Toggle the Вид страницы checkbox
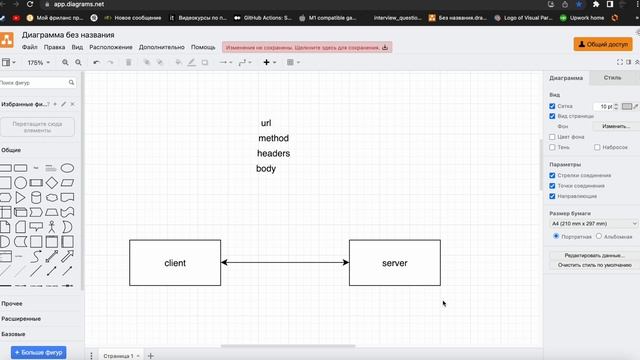The image size is (640, 360). point(552,116)
